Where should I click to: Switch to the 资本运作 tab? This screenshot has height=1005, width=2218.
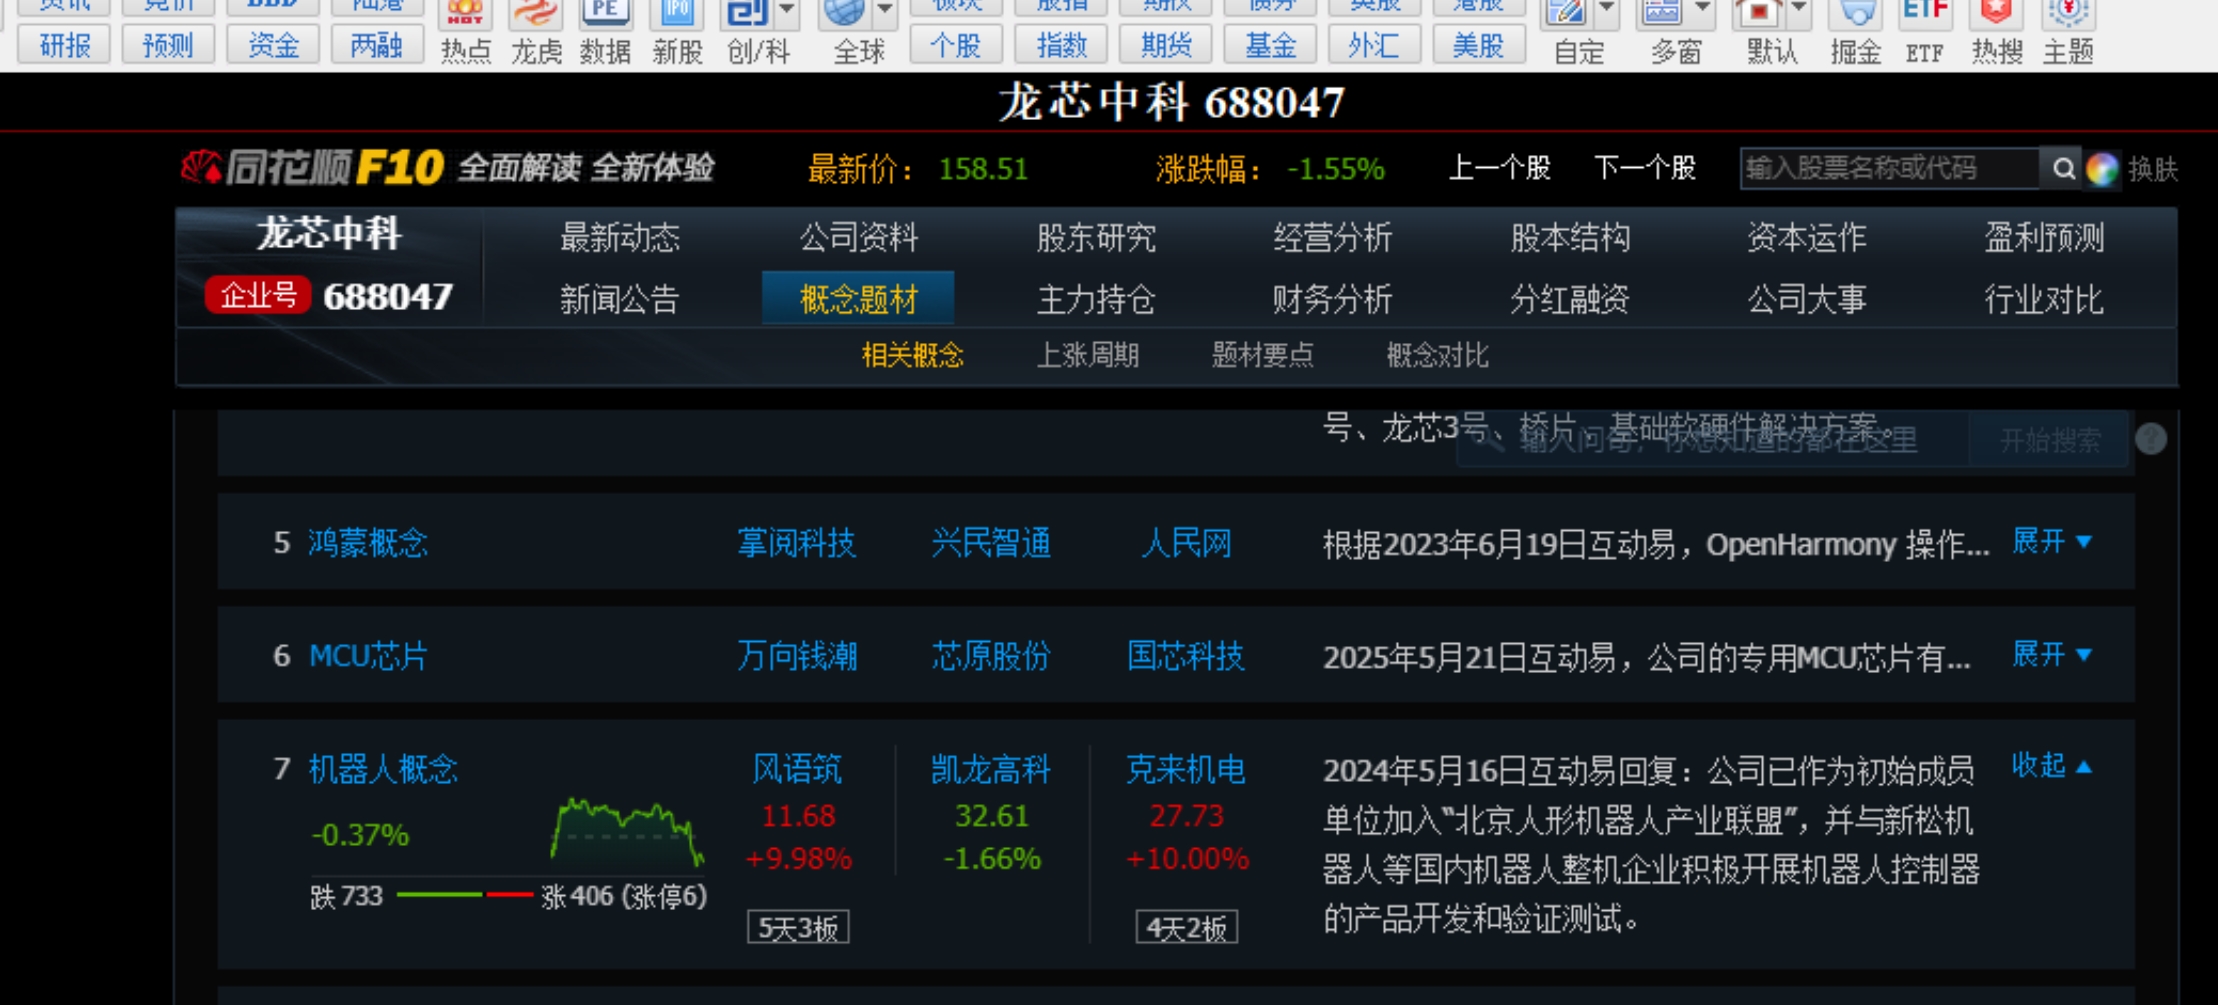(1807, 238)
